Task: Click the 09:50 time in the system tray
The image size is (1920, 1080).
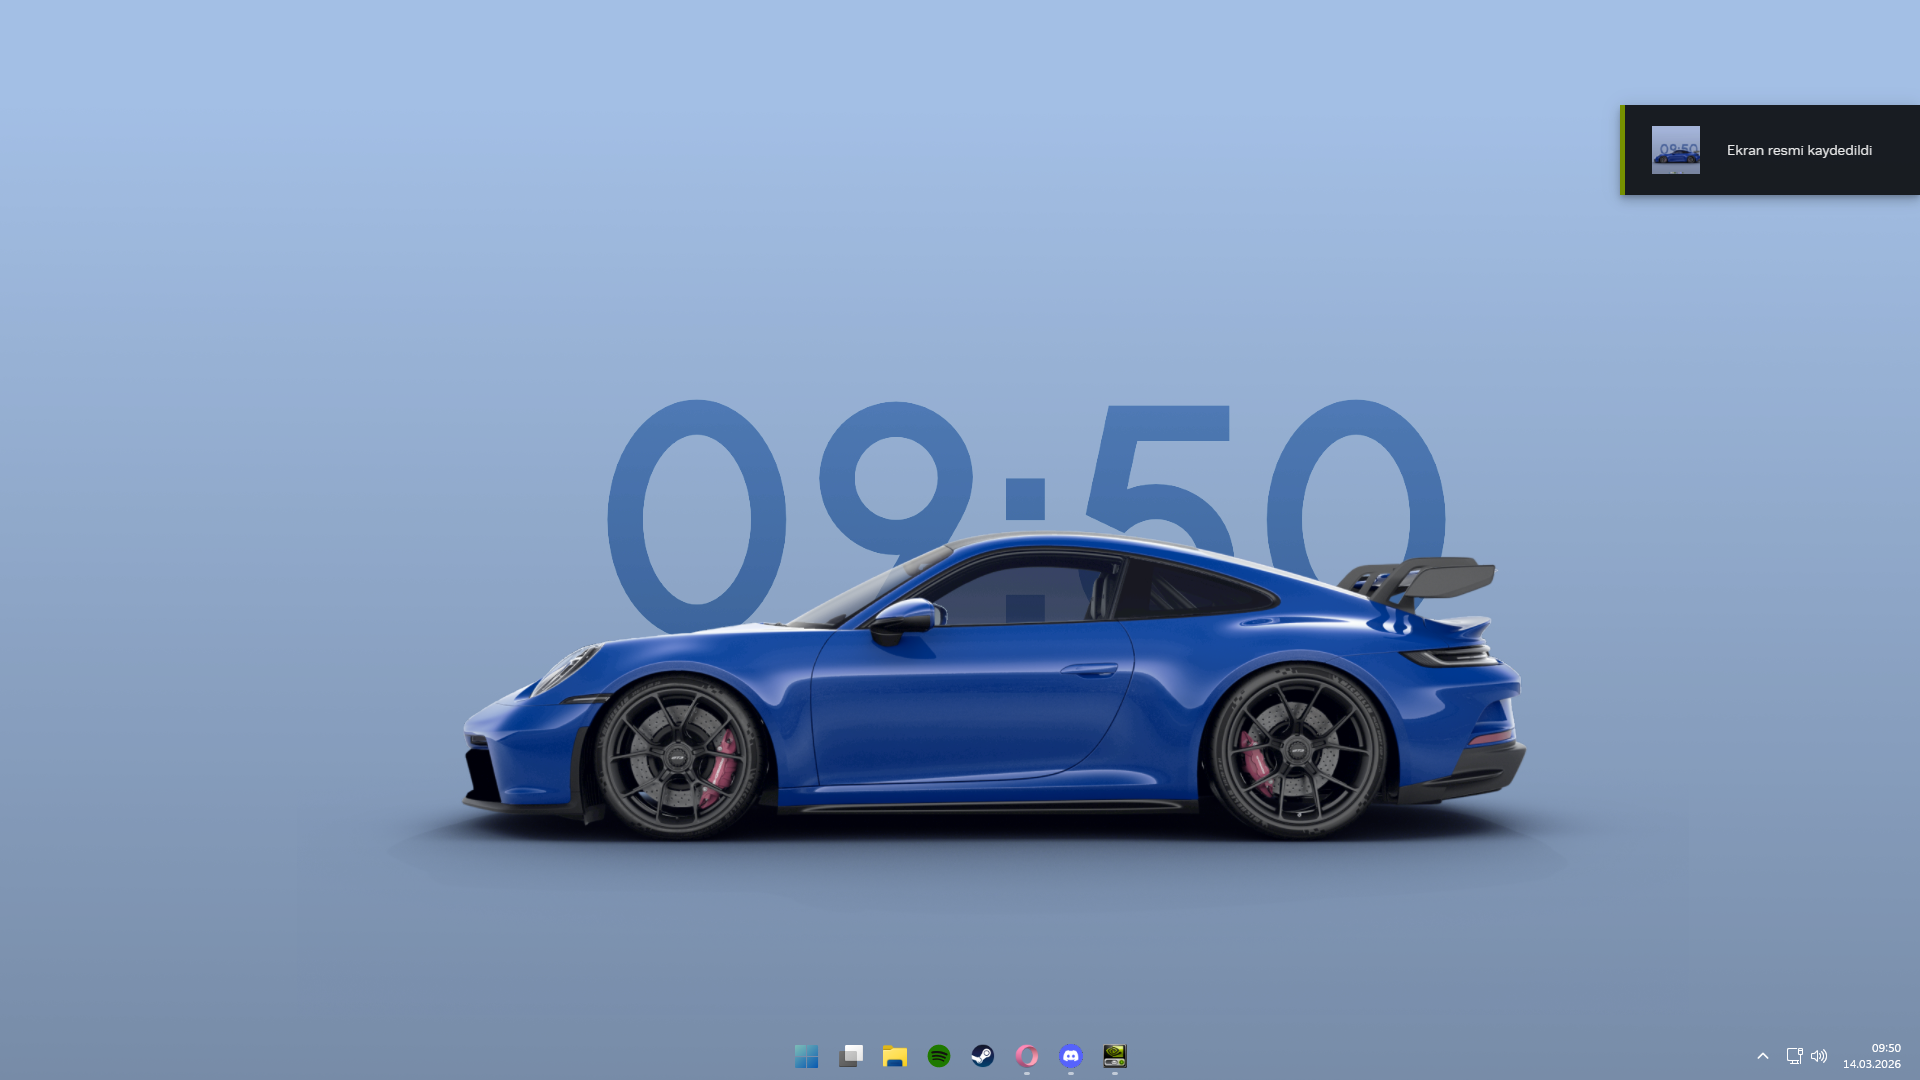Action: coord(1885,1048)
